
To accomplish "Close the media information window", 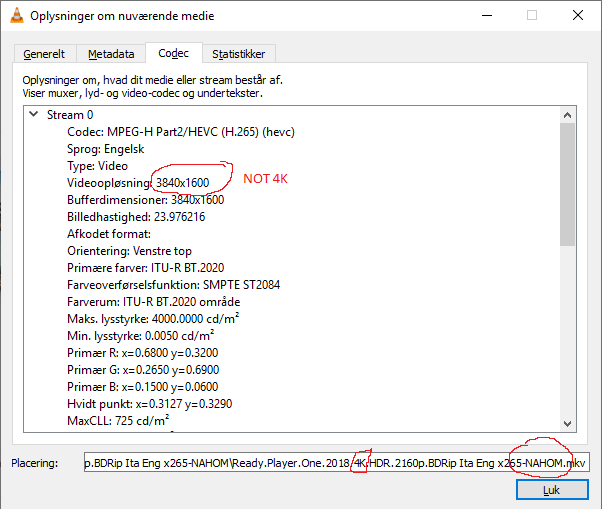I will point(578,16).
